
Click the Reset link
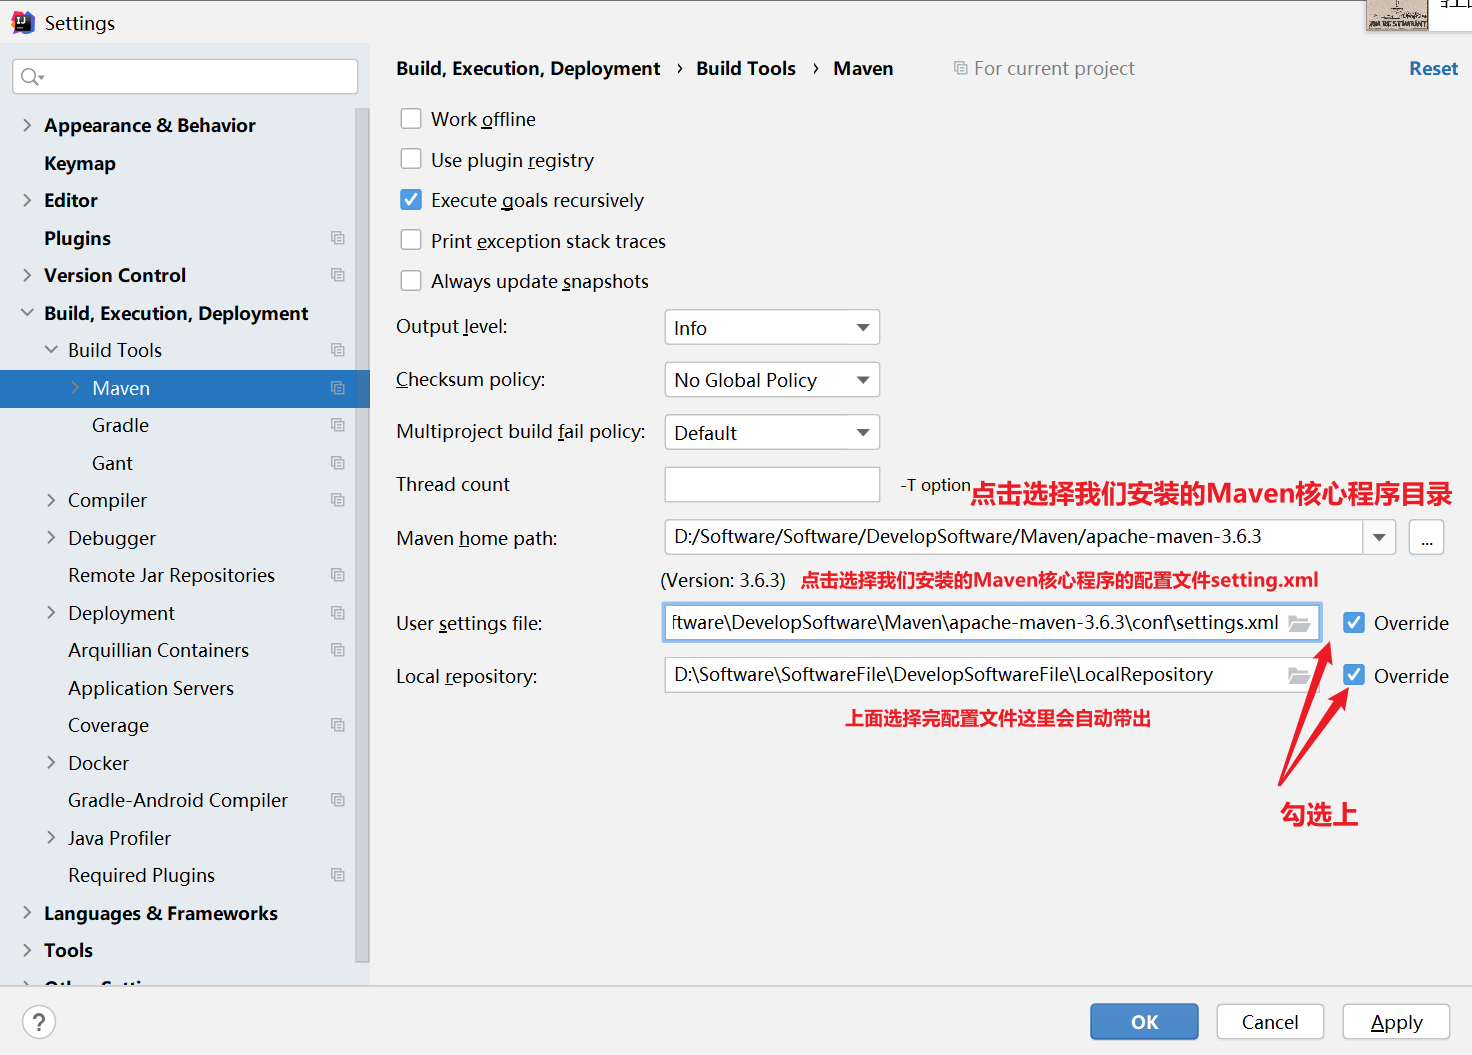pos(1433,68)
